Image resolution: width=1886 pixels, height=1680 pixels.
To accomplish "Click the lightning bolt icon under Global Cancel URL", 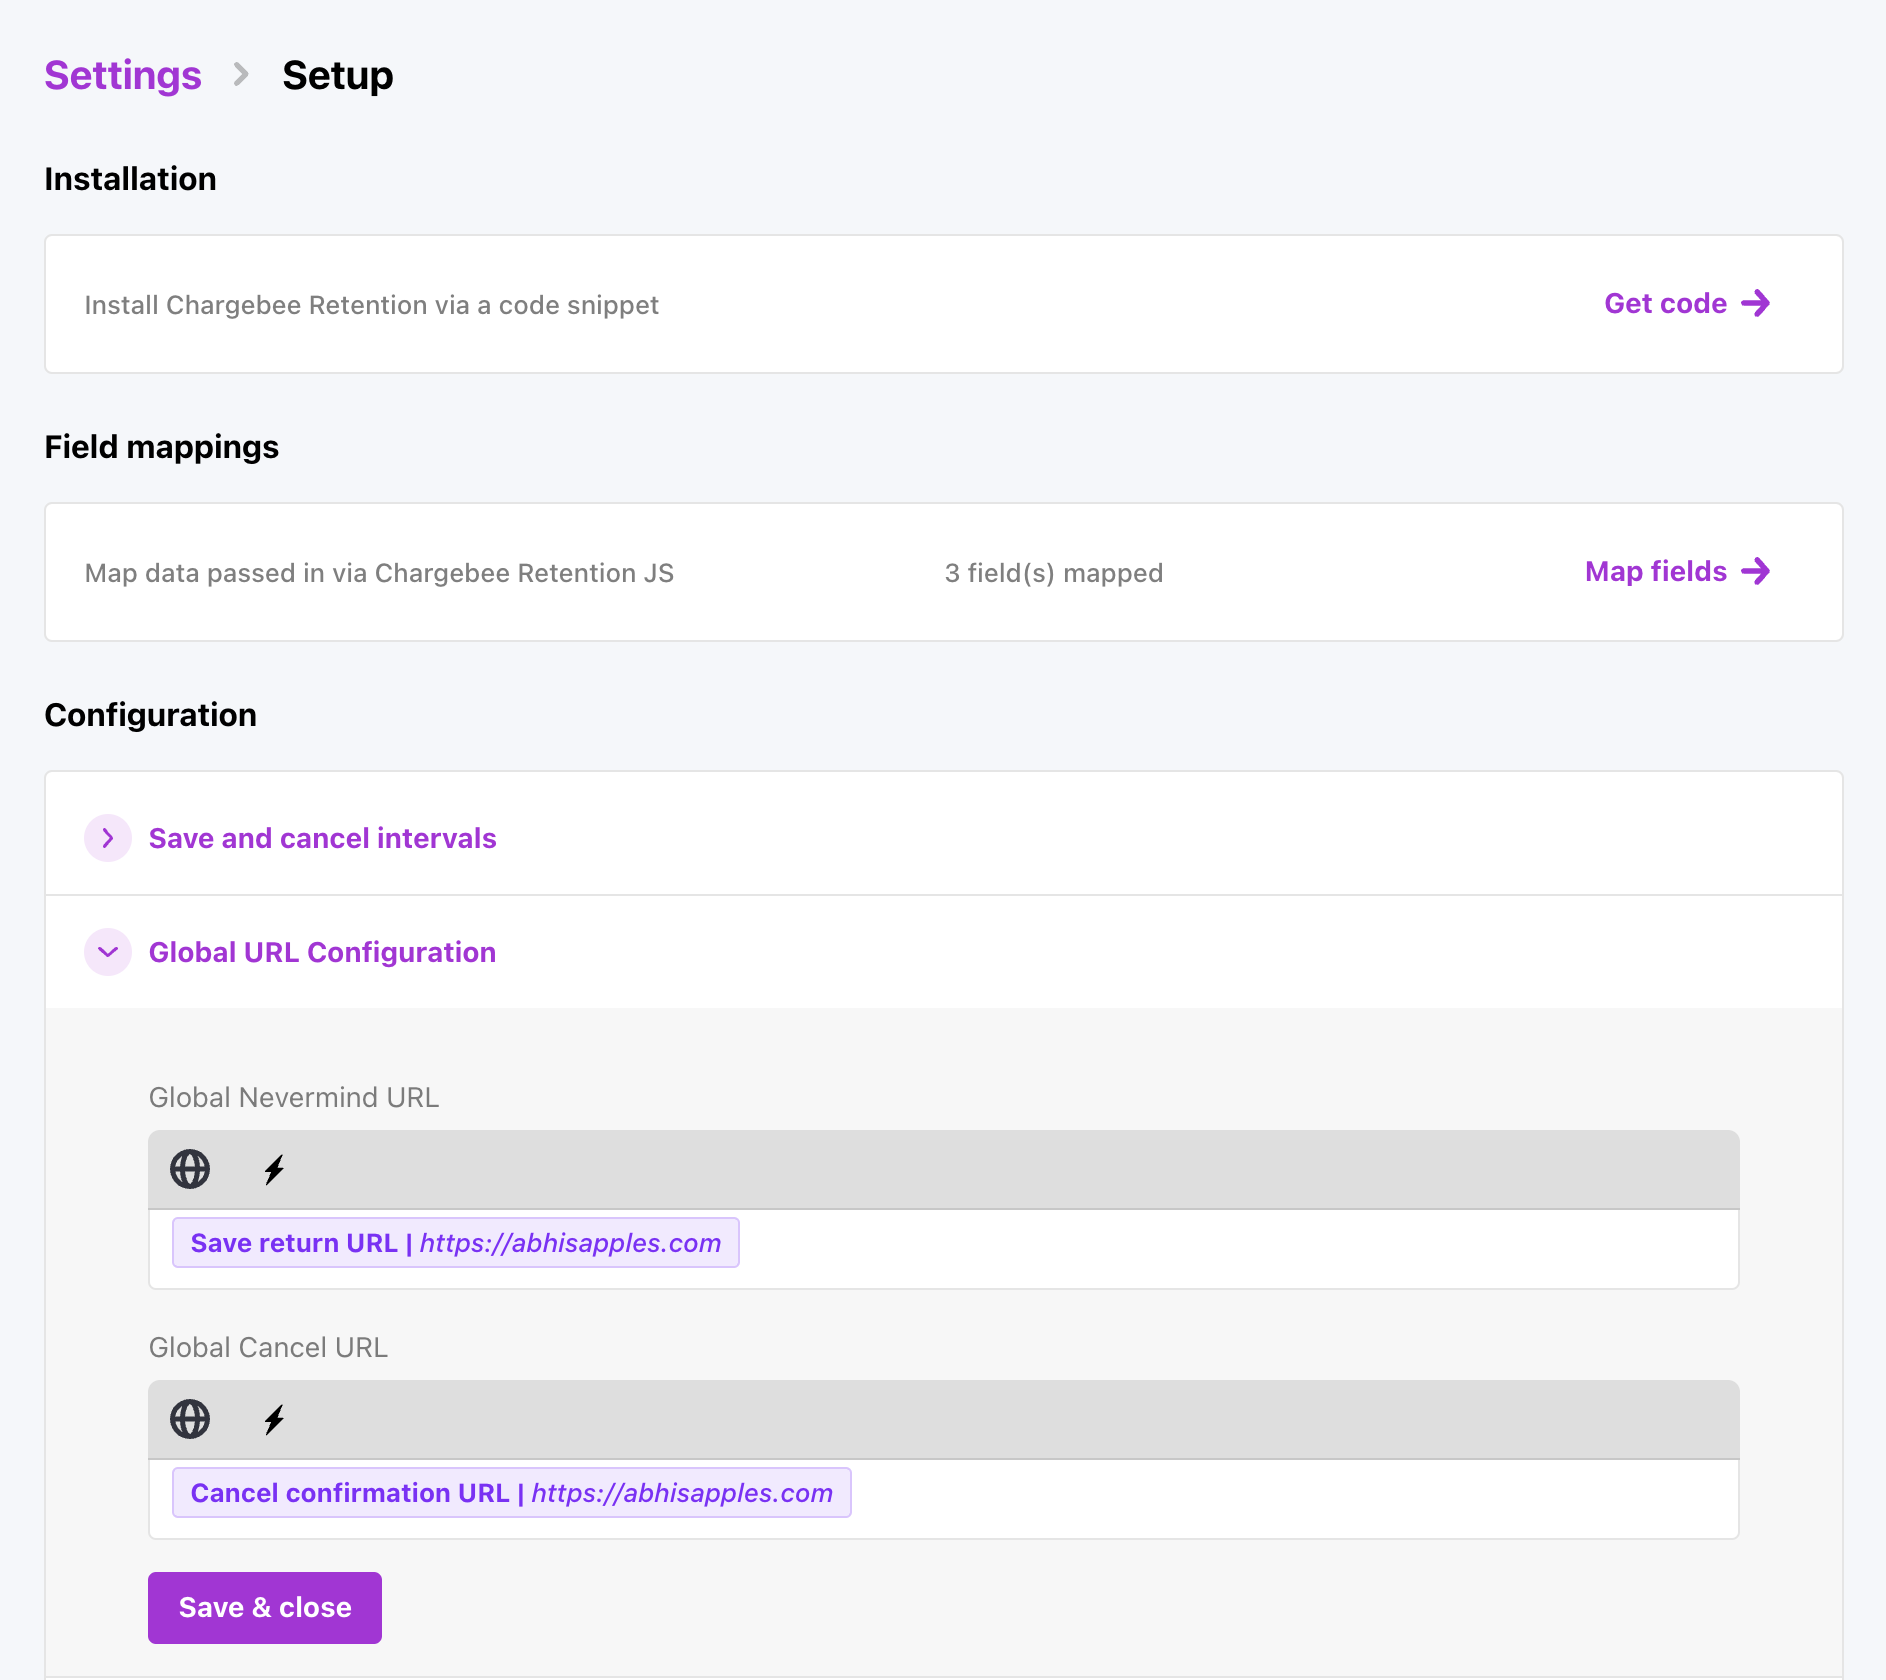I will coord(274,1419).
